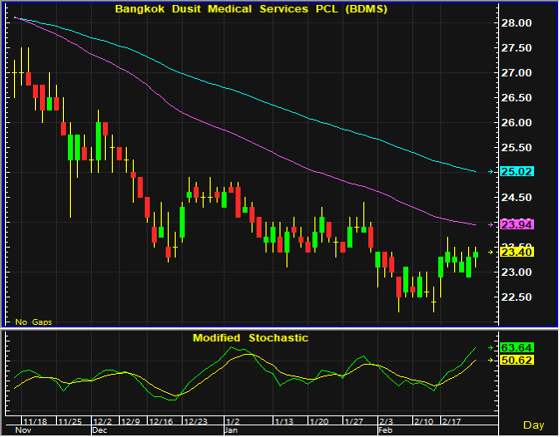Click the 2/17 date axis marker
The width and height of the screenshot is (560, 437).
click(451, 421)
